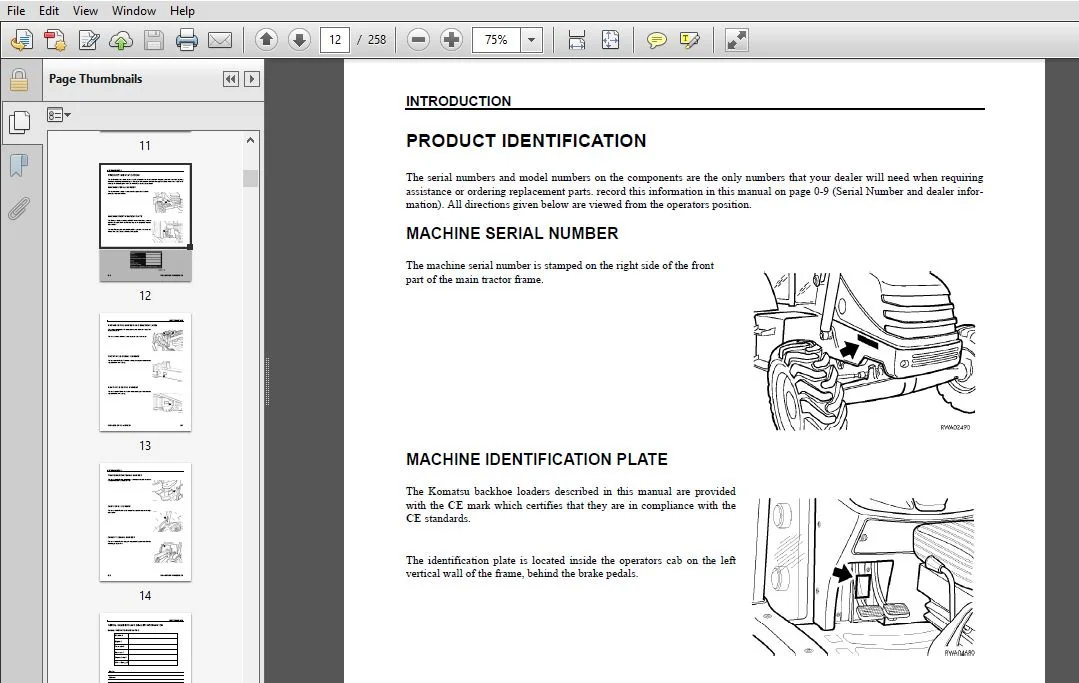Click the thumbnail panel scrollbar handle
1079x683 pixels.
coord(250,178)
